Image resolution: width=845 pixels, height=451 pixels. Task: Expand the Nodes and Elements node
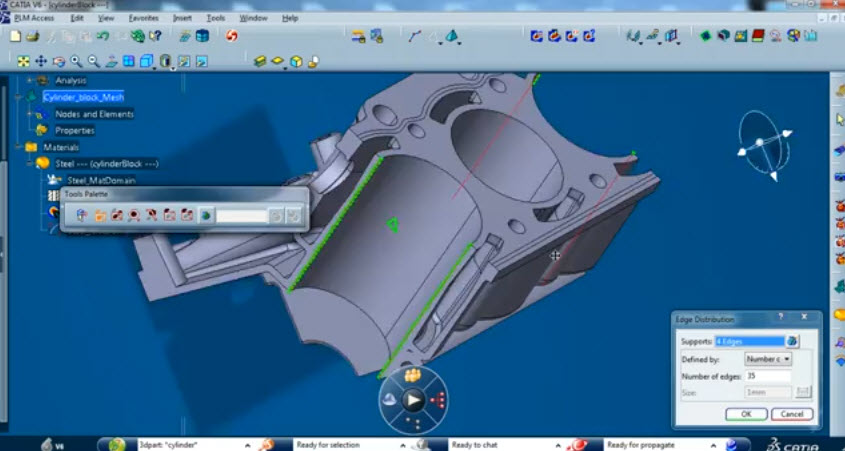30,114
